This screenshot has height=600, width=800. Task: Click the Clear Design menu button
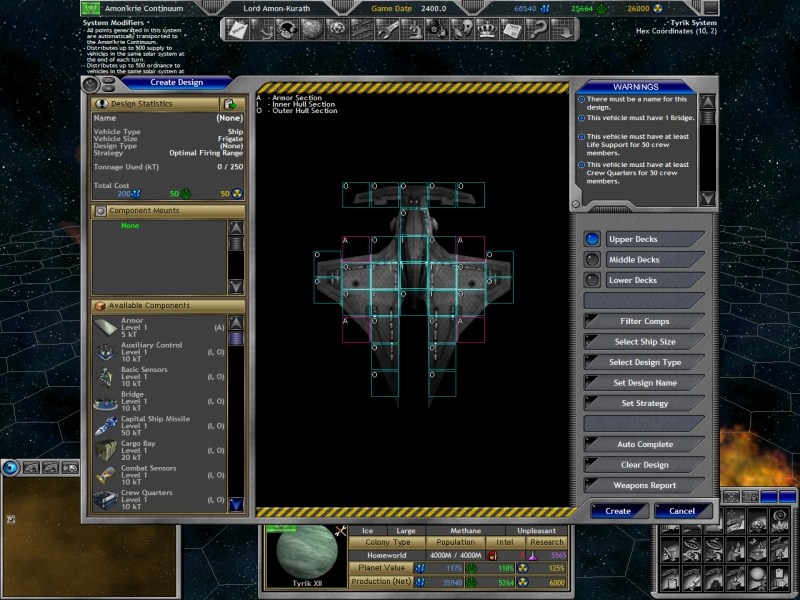click(x=644, y=465)
